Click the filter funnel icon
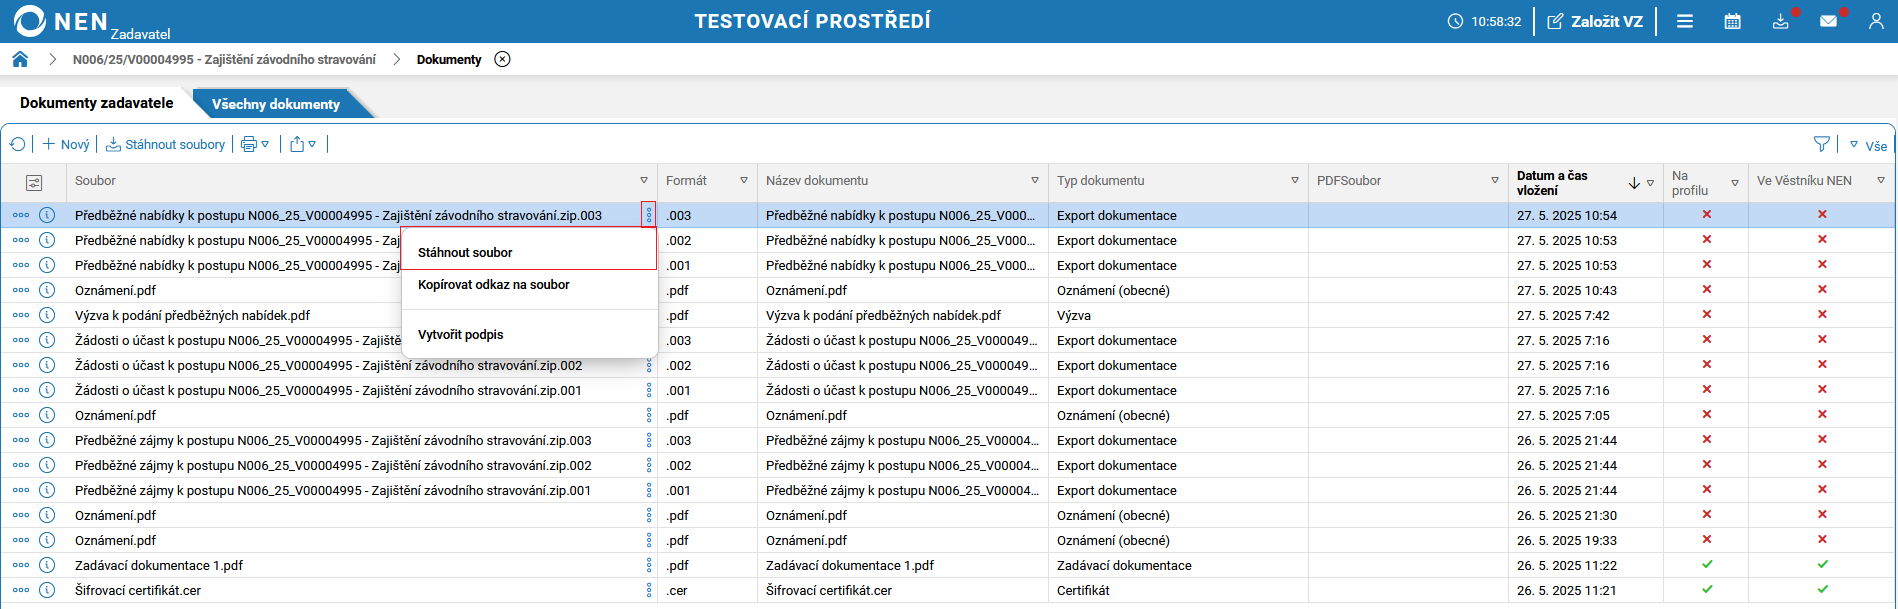This screenshot has width=1898, height=609. pos(1822,144)
